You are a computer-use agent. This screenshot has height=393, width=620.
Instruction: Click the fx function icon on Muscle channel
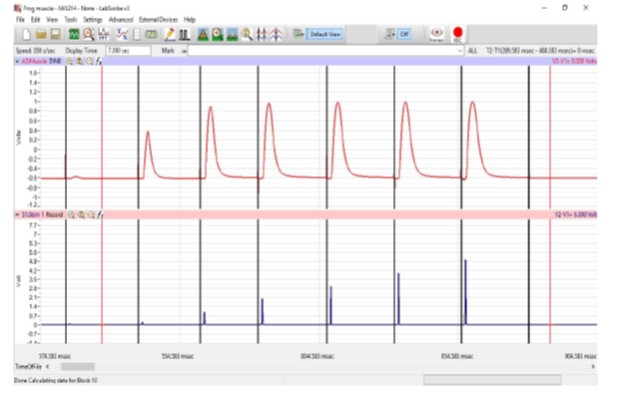click(x=99, y=61)
